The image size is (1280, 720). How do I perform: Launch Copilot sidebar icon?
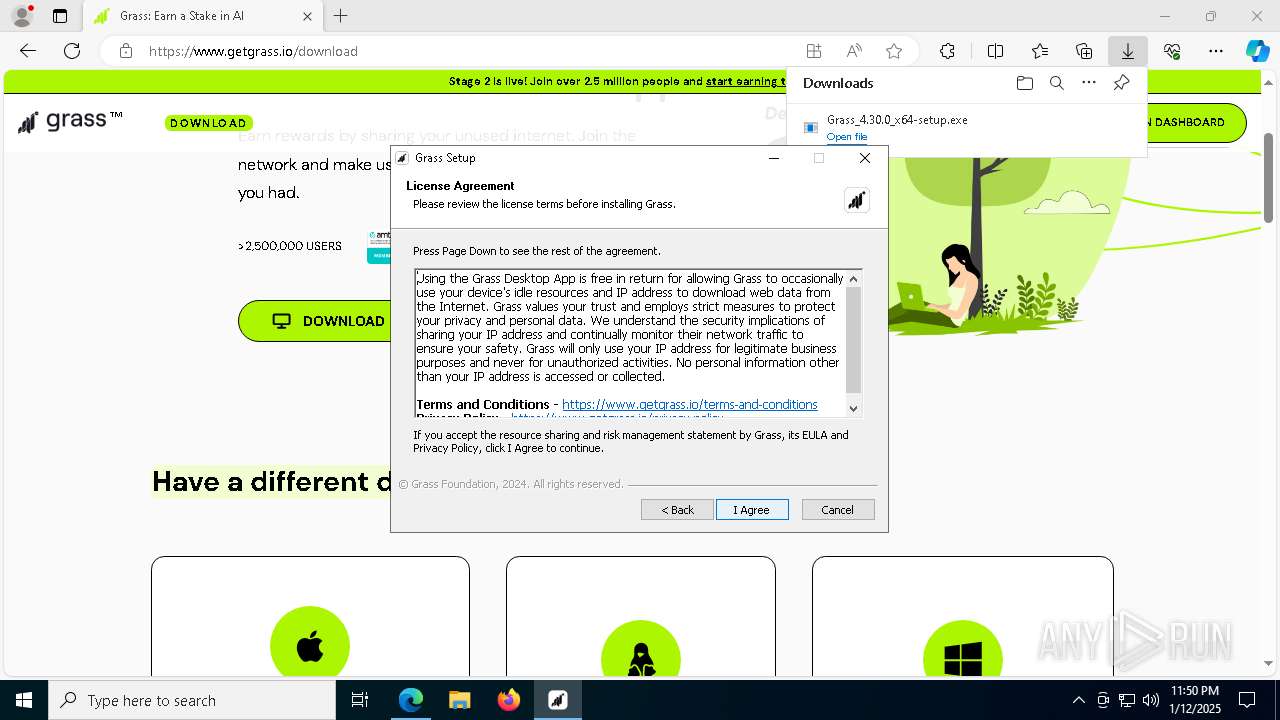click(1257, 51)
